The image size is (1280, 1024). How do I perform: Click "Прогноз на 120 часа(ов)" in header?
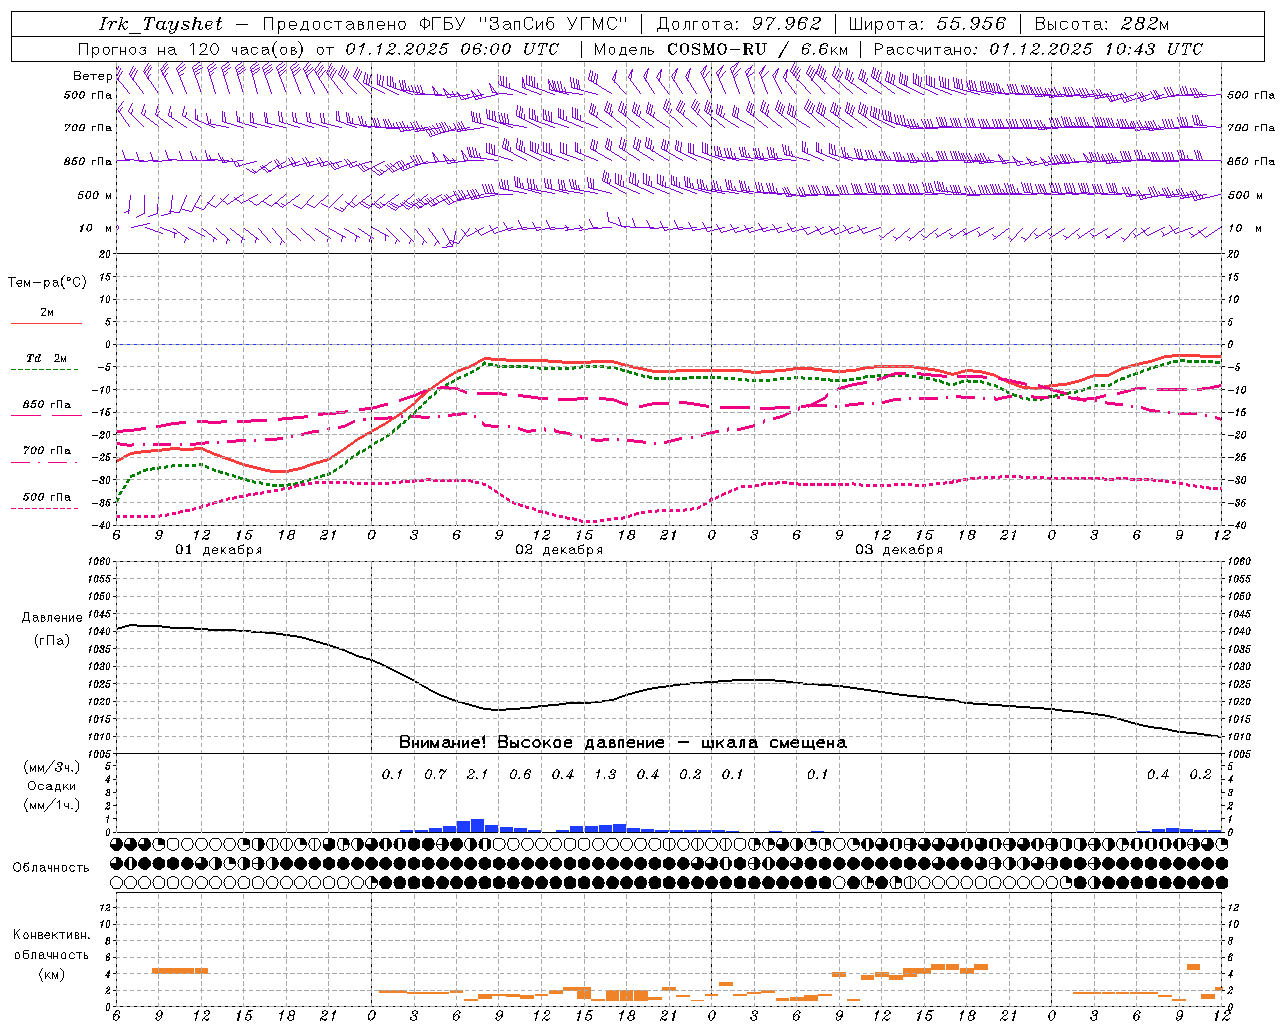pos(193,49)
